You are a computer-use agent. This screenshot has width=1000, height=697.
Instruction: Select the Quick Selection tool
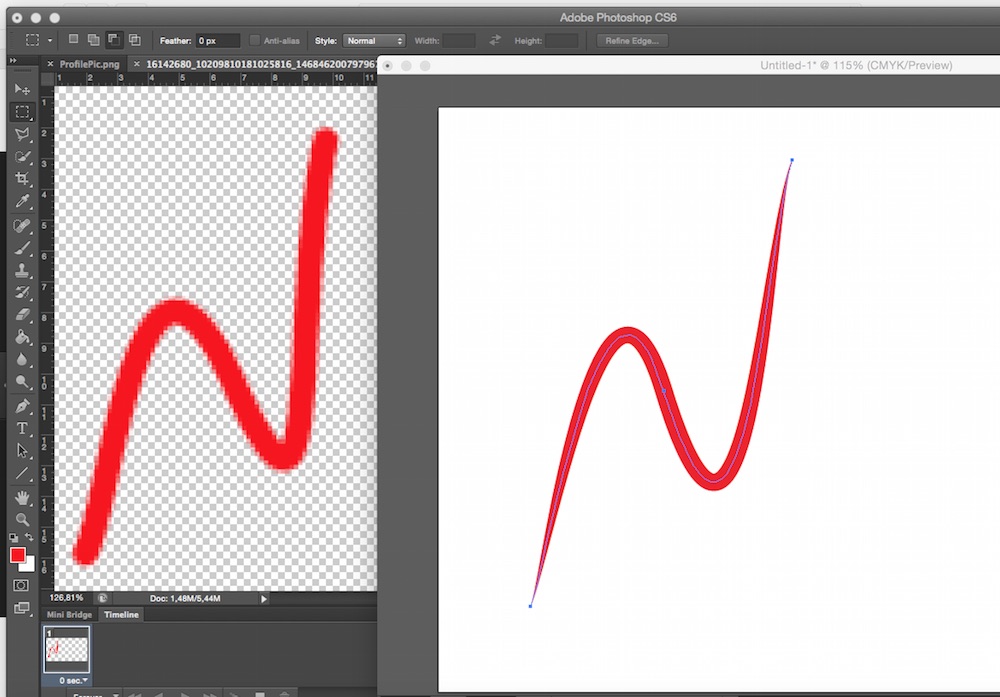[22, 157]
